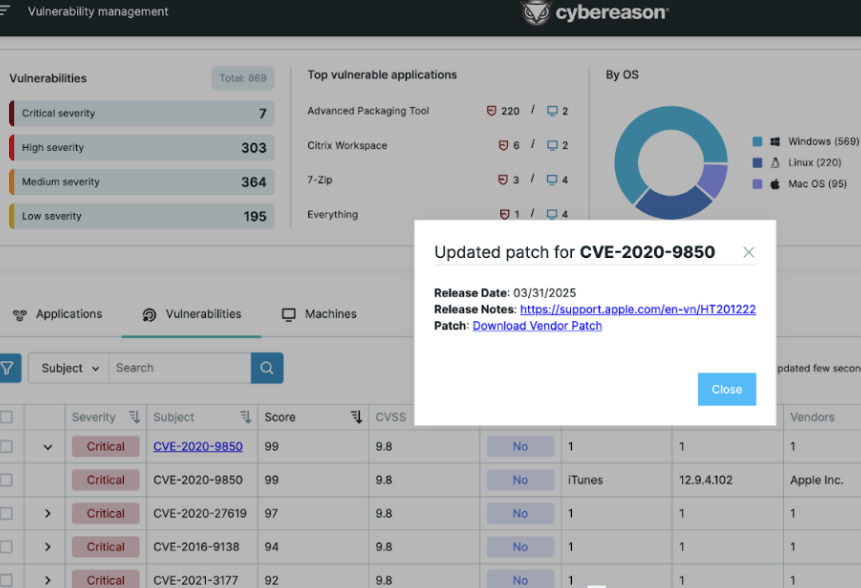This screenshot has width=861, height=588.
Task: Open the Machines tab
Action: (x=319, y=314)
